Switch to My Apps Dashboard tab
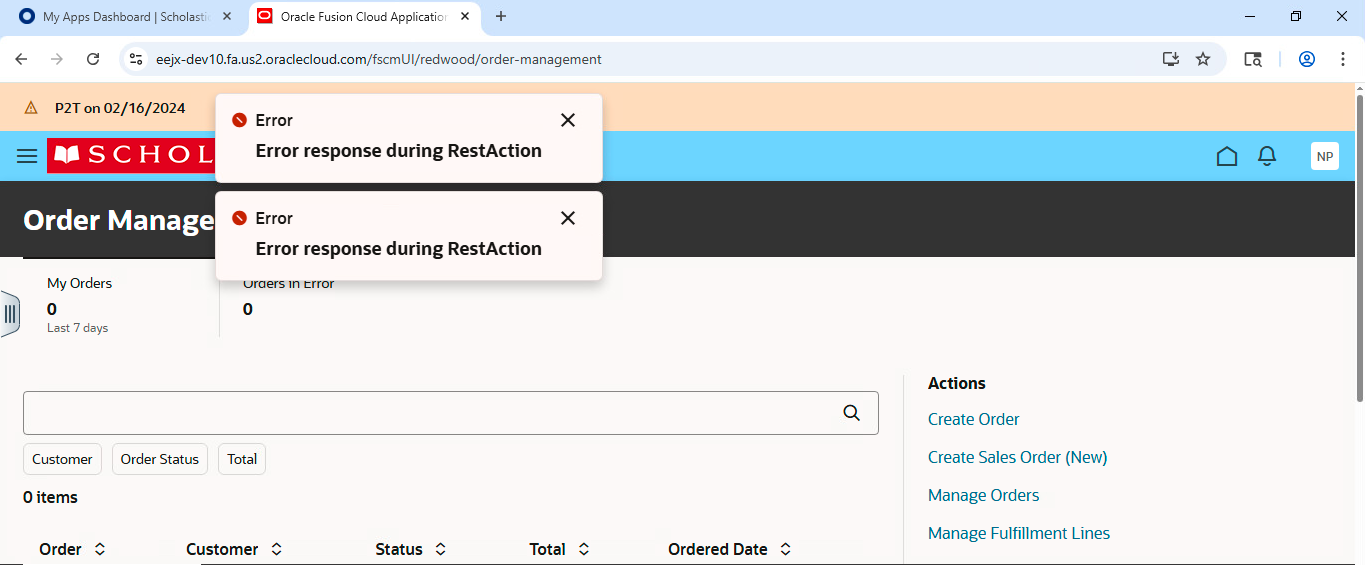The image size is (1365, 565). (125, 17)
